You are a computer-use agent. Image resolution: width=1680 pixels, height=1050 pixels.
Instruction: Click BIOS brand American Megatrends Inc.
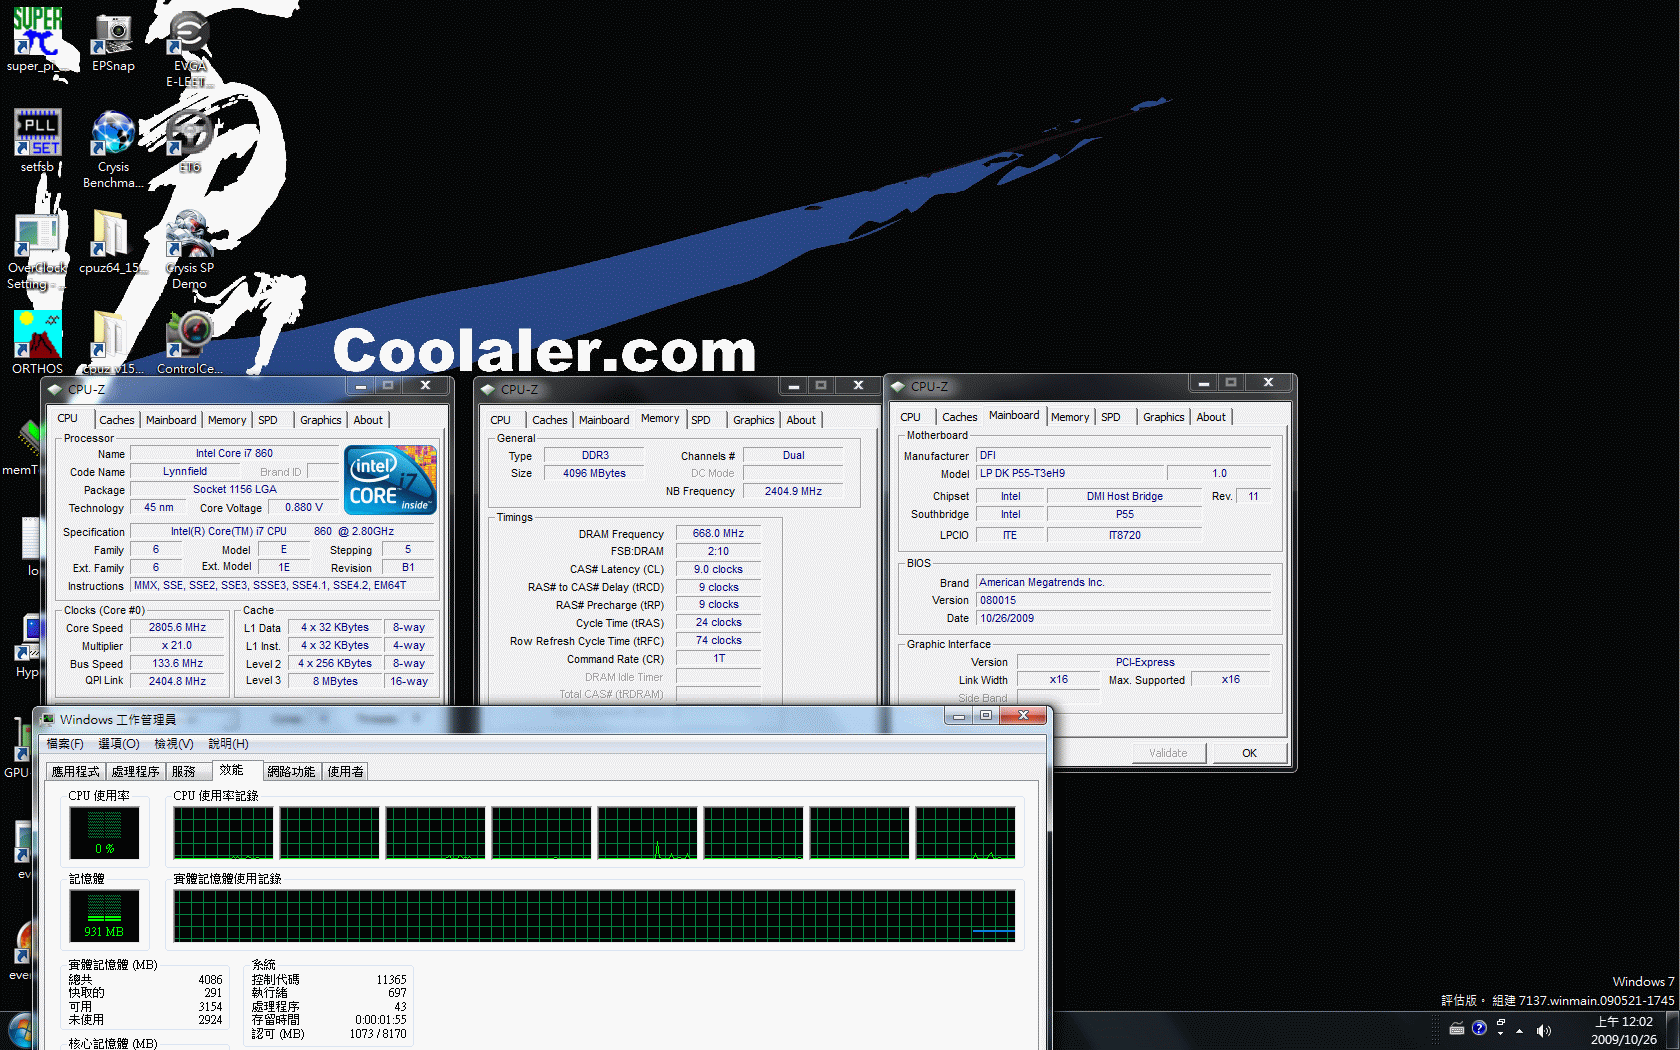click(1124, 582)
